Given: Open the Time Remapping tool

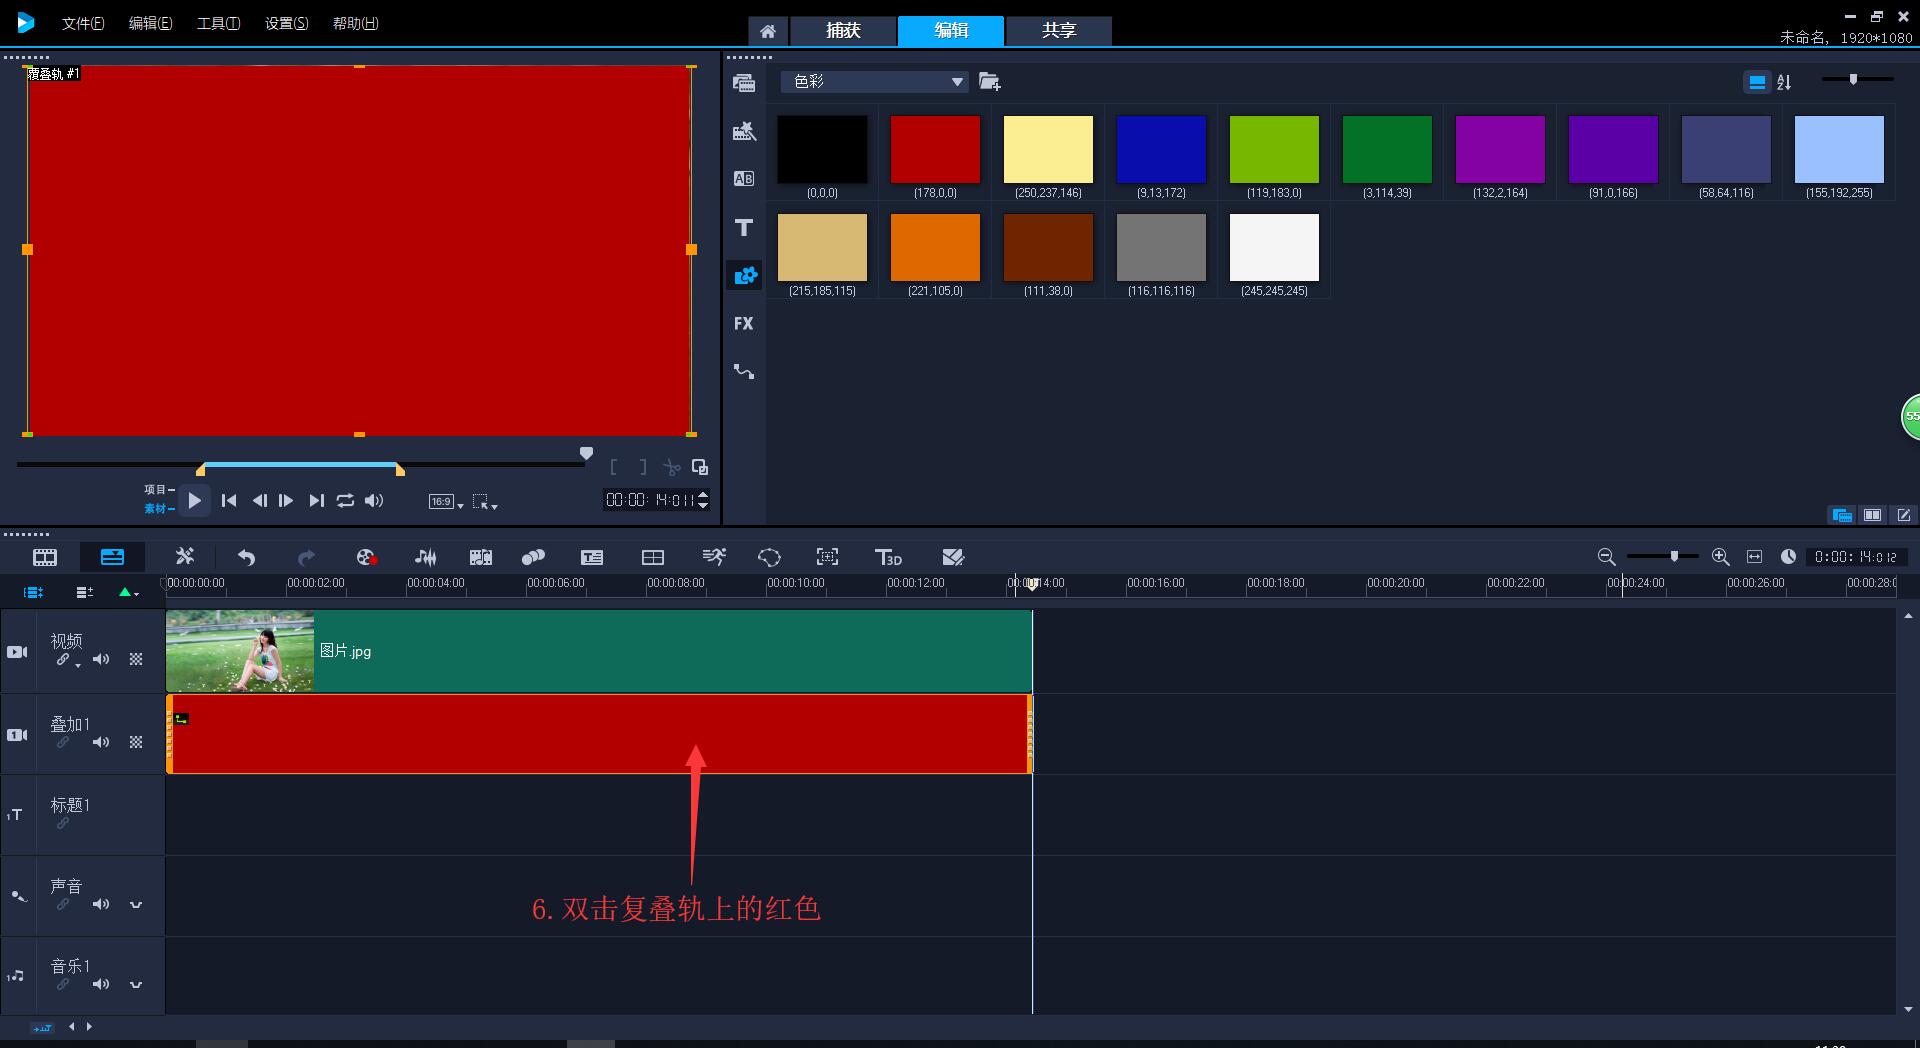Looking at the screenshot, I should 714,557.
